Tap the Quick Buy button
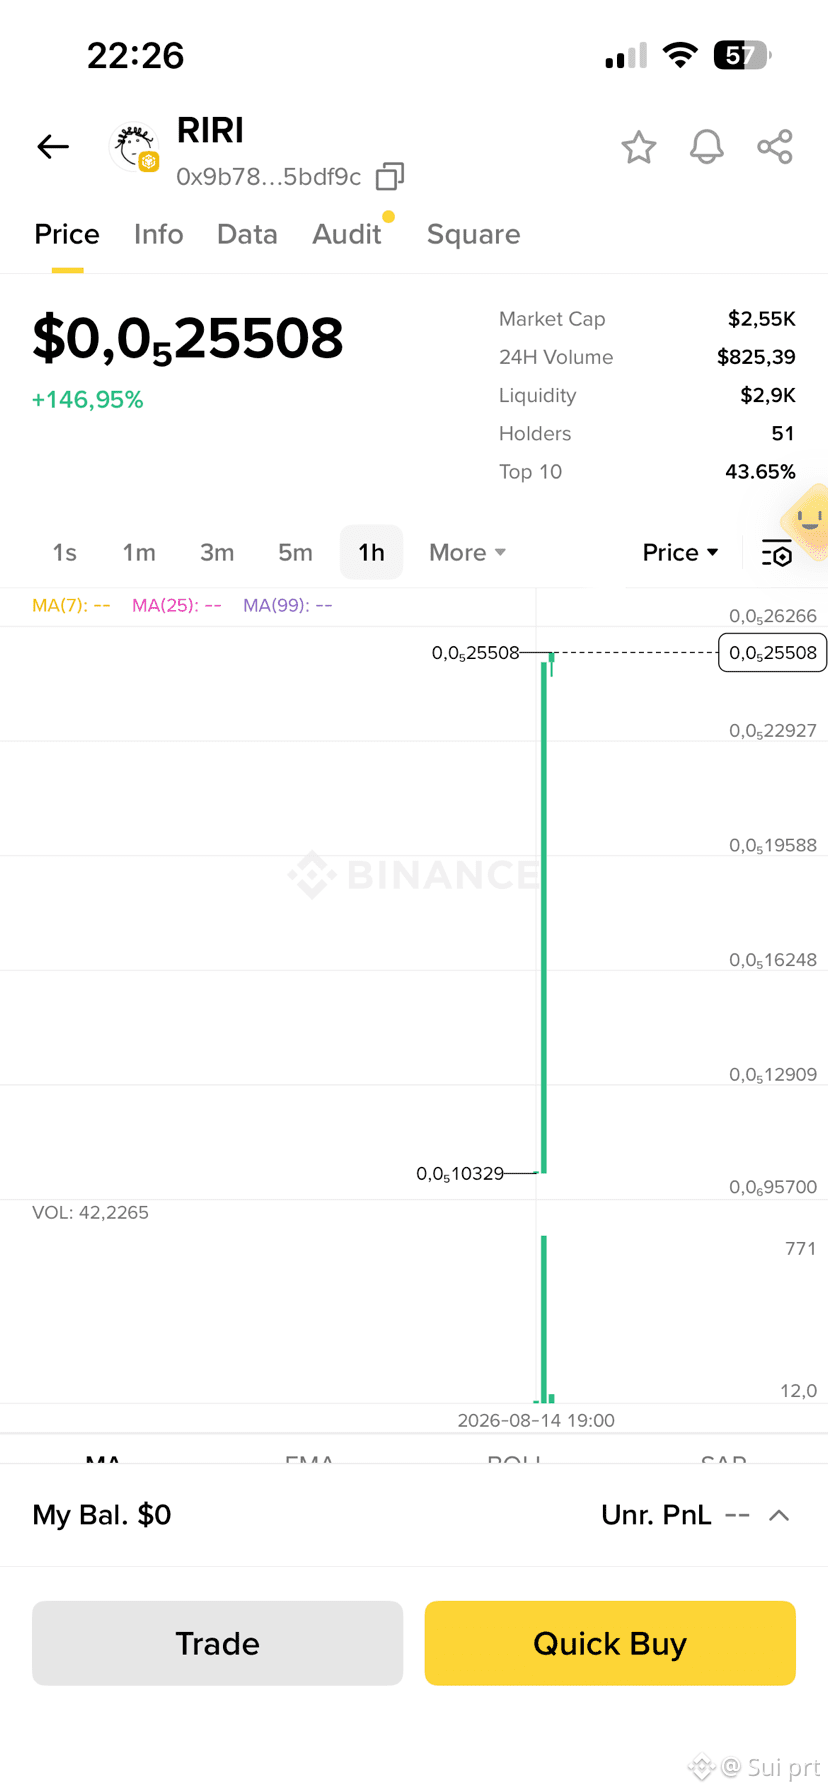This screenshot has height=1792, width=828. click(610, 1643)
